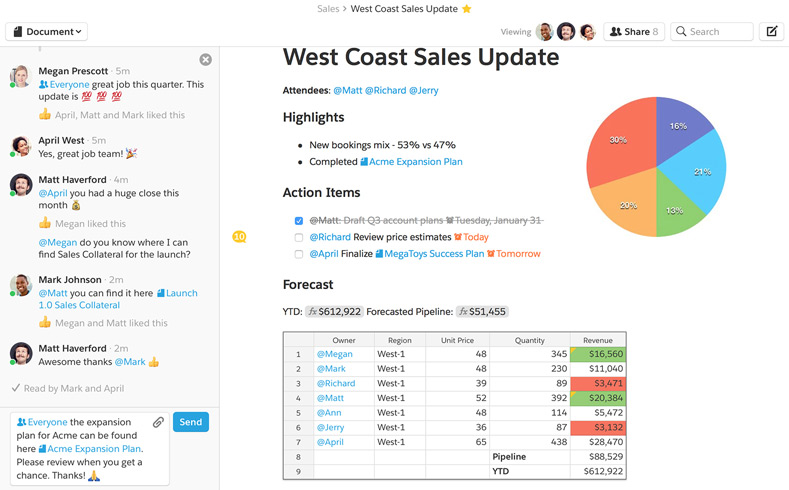Click Forecasted Pipeline formula value $51,455

point(482,312)
